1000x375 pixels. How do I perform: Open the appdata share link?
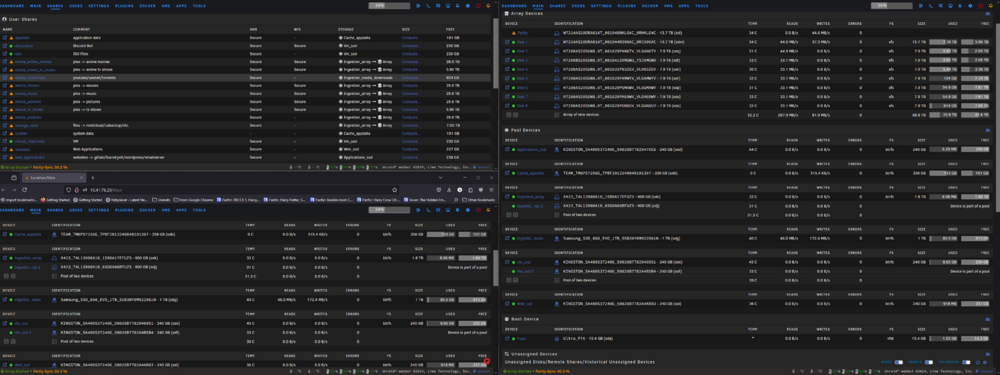(22, 38)
